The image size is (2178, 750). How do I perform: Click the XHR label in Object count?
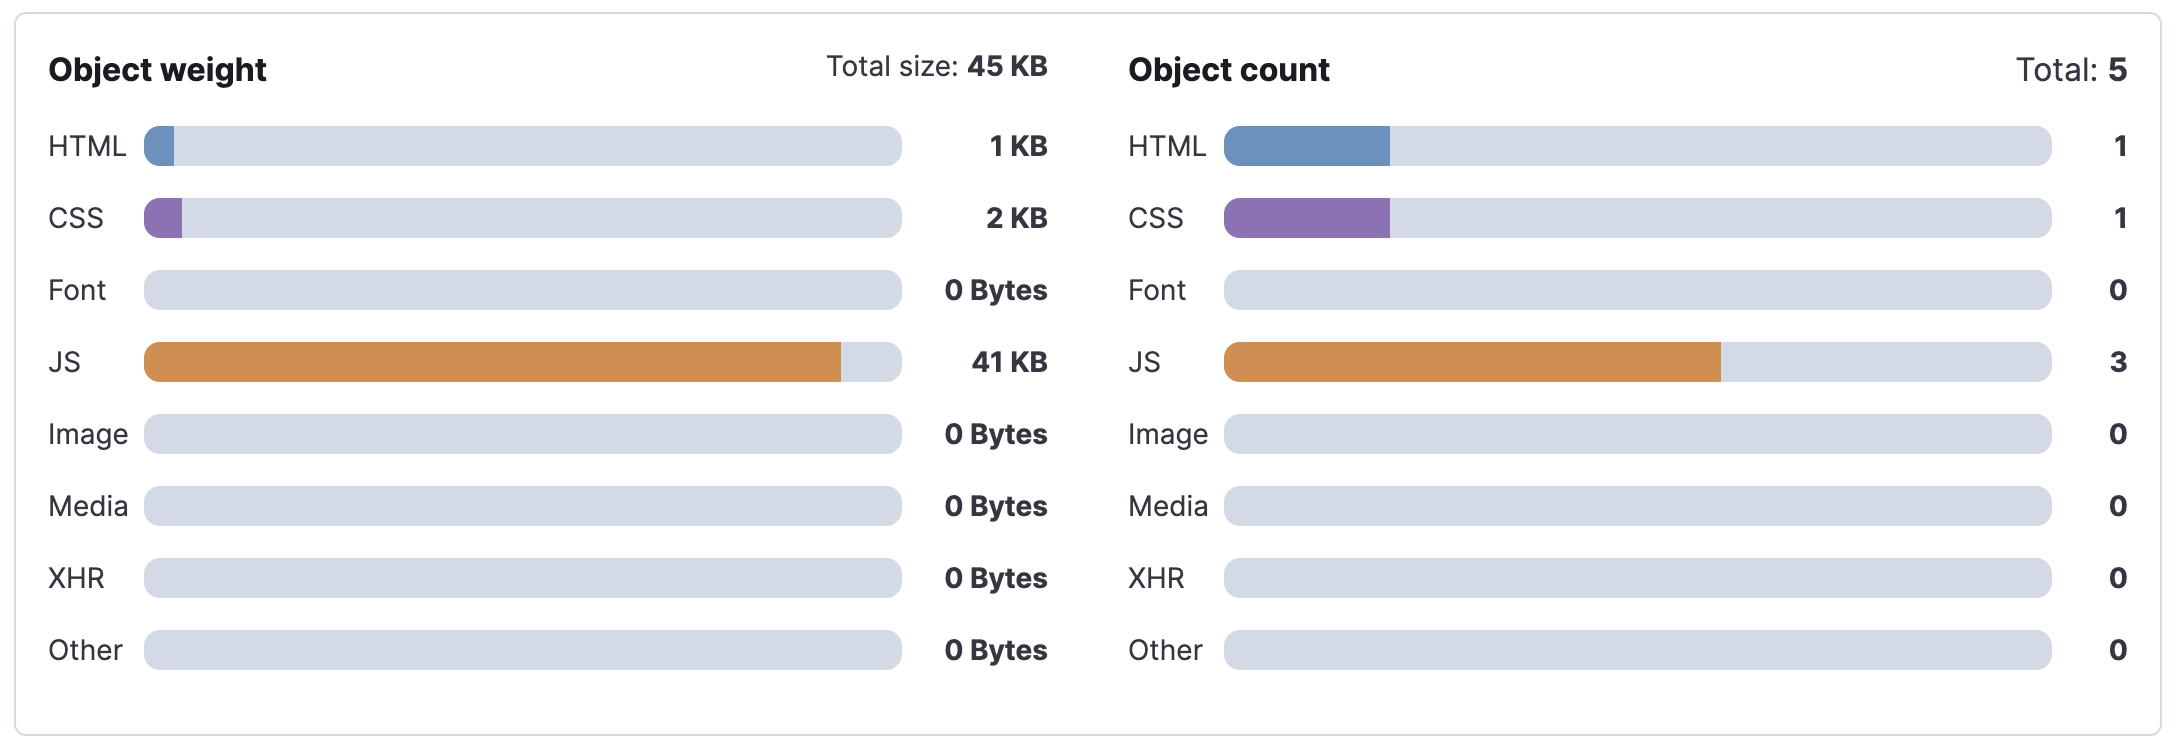[1156, 578]
